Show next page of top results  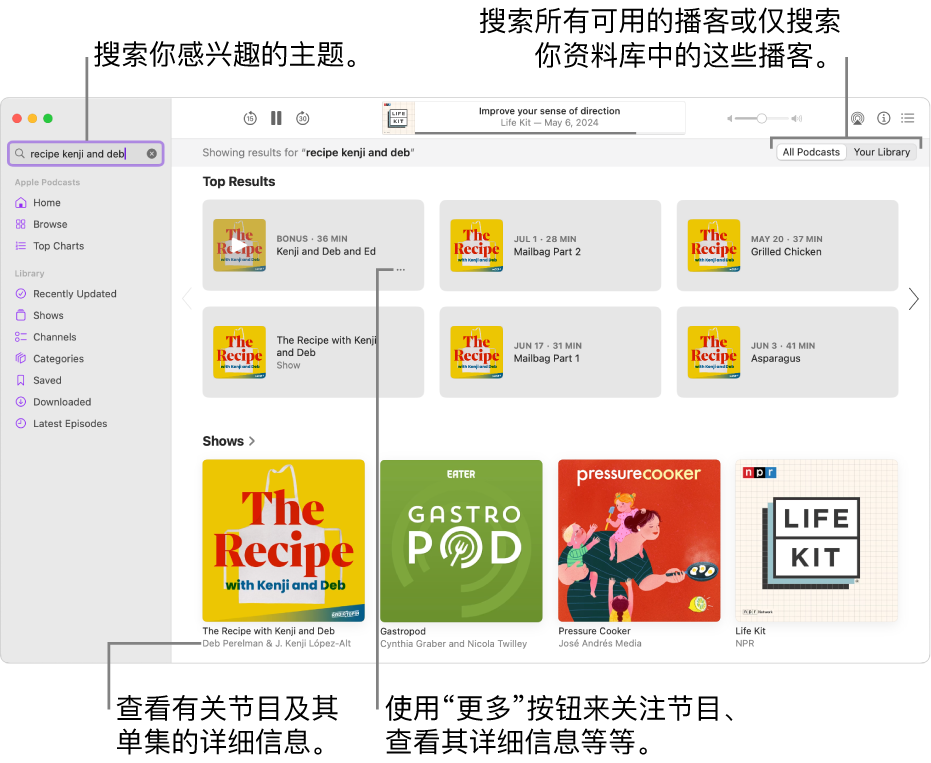coord(913,299)
